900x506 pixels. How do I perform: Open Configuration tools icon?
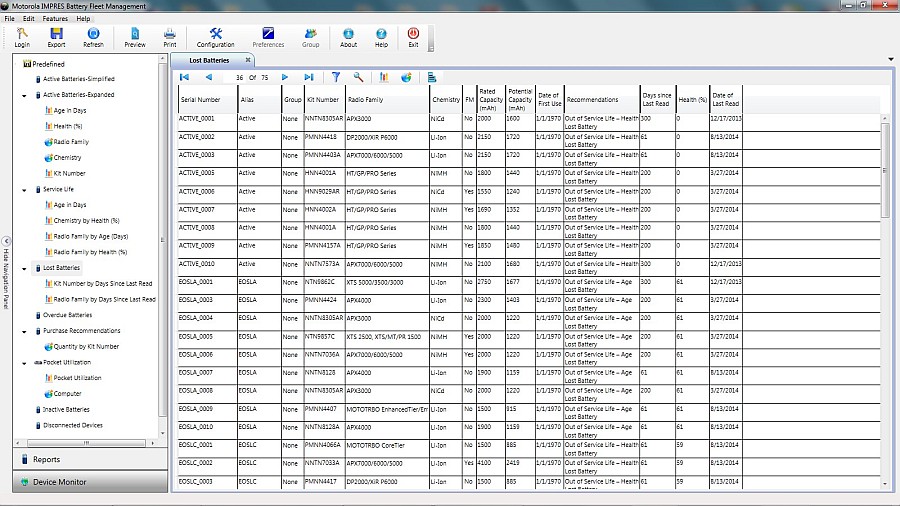pos(215,37)
